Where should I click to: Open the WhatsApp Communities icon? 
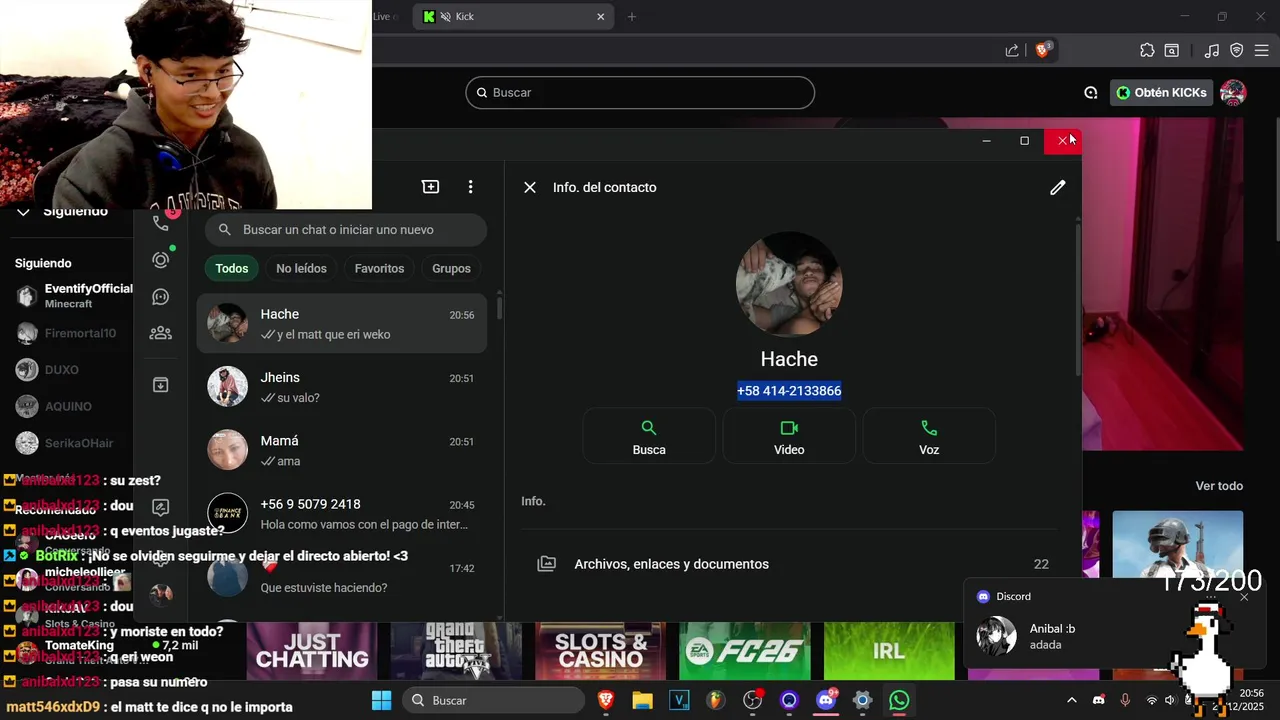(160, 333)
